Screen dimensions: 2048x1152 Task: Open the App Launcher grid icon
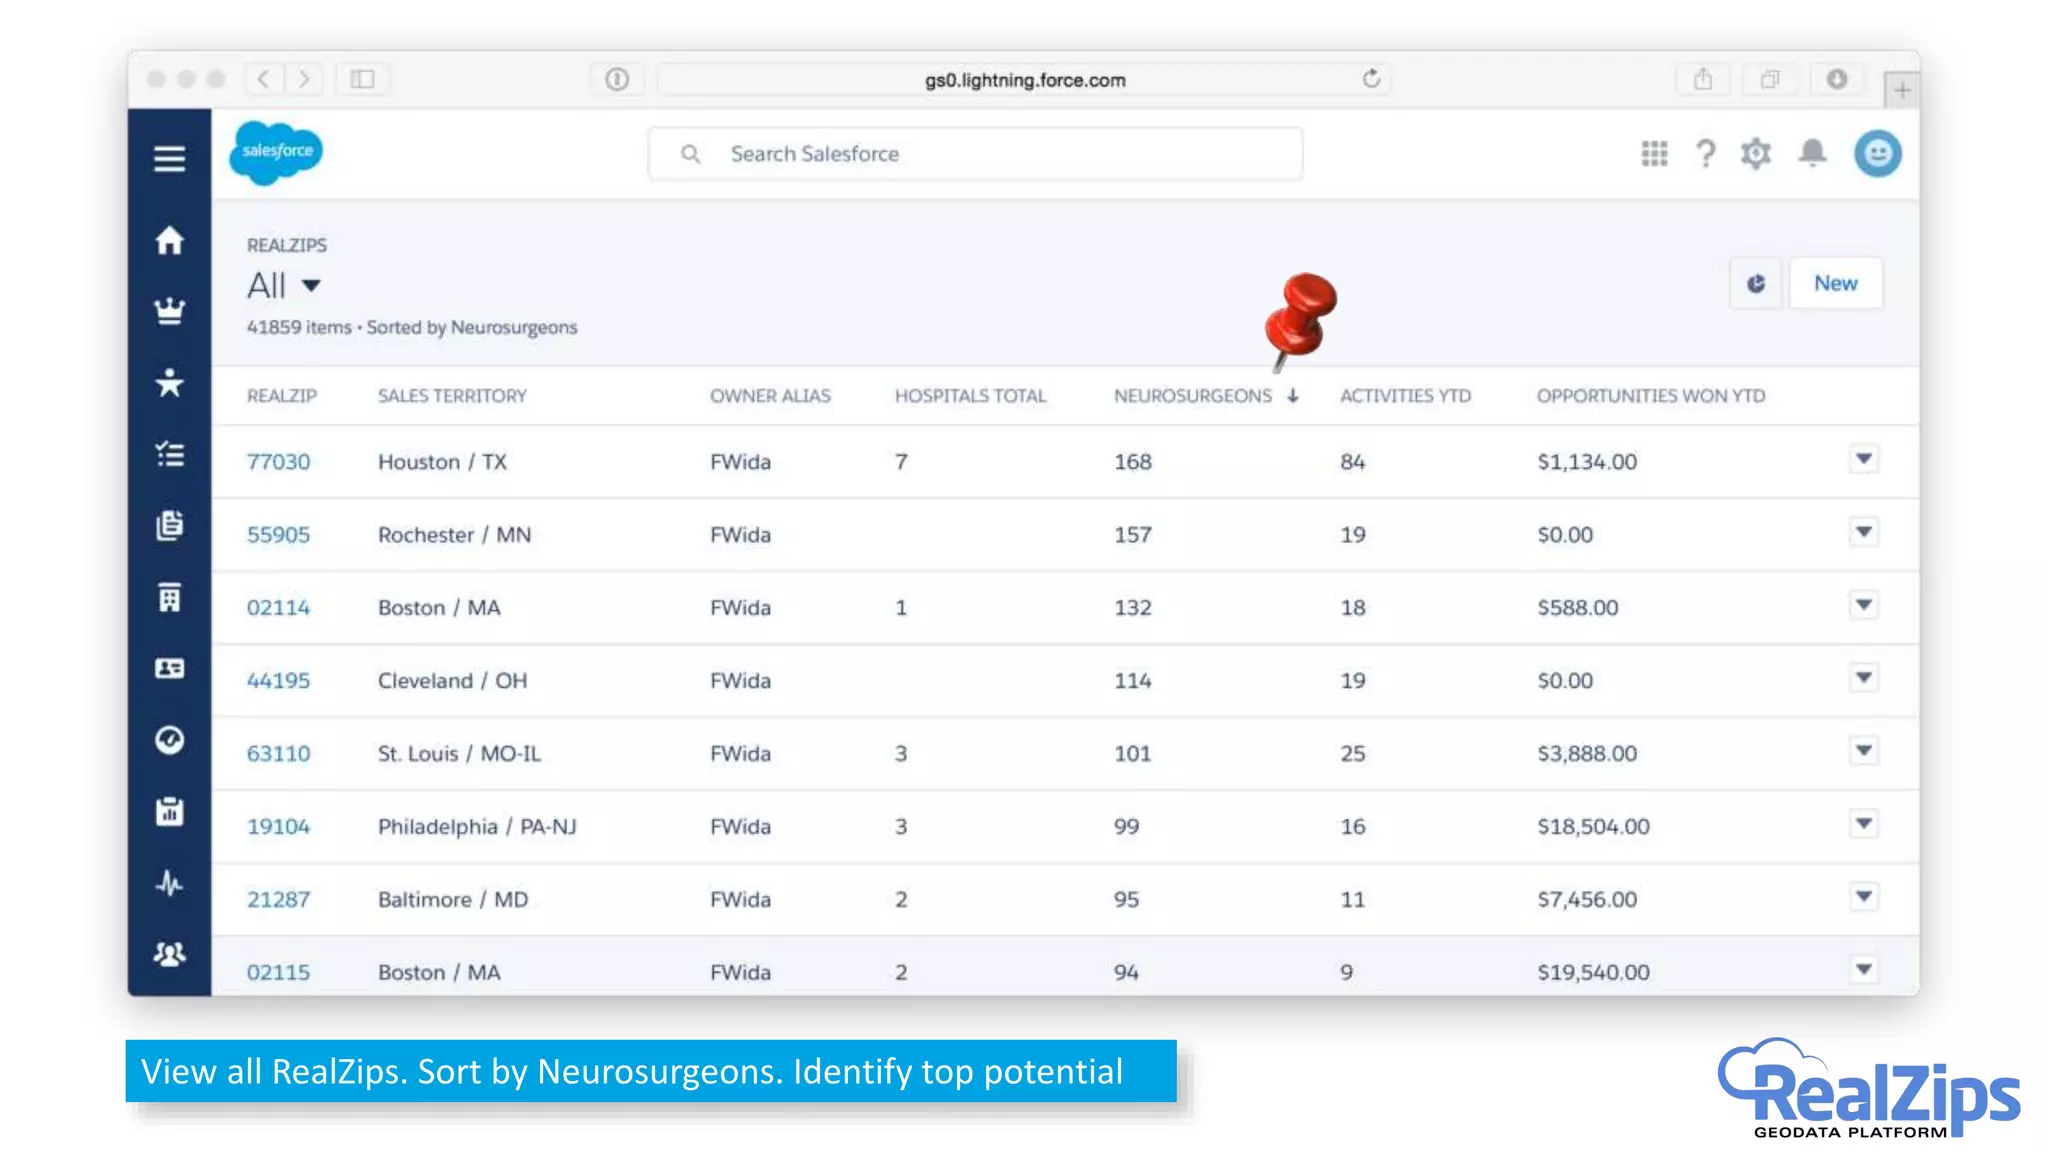coord(1654,153)
